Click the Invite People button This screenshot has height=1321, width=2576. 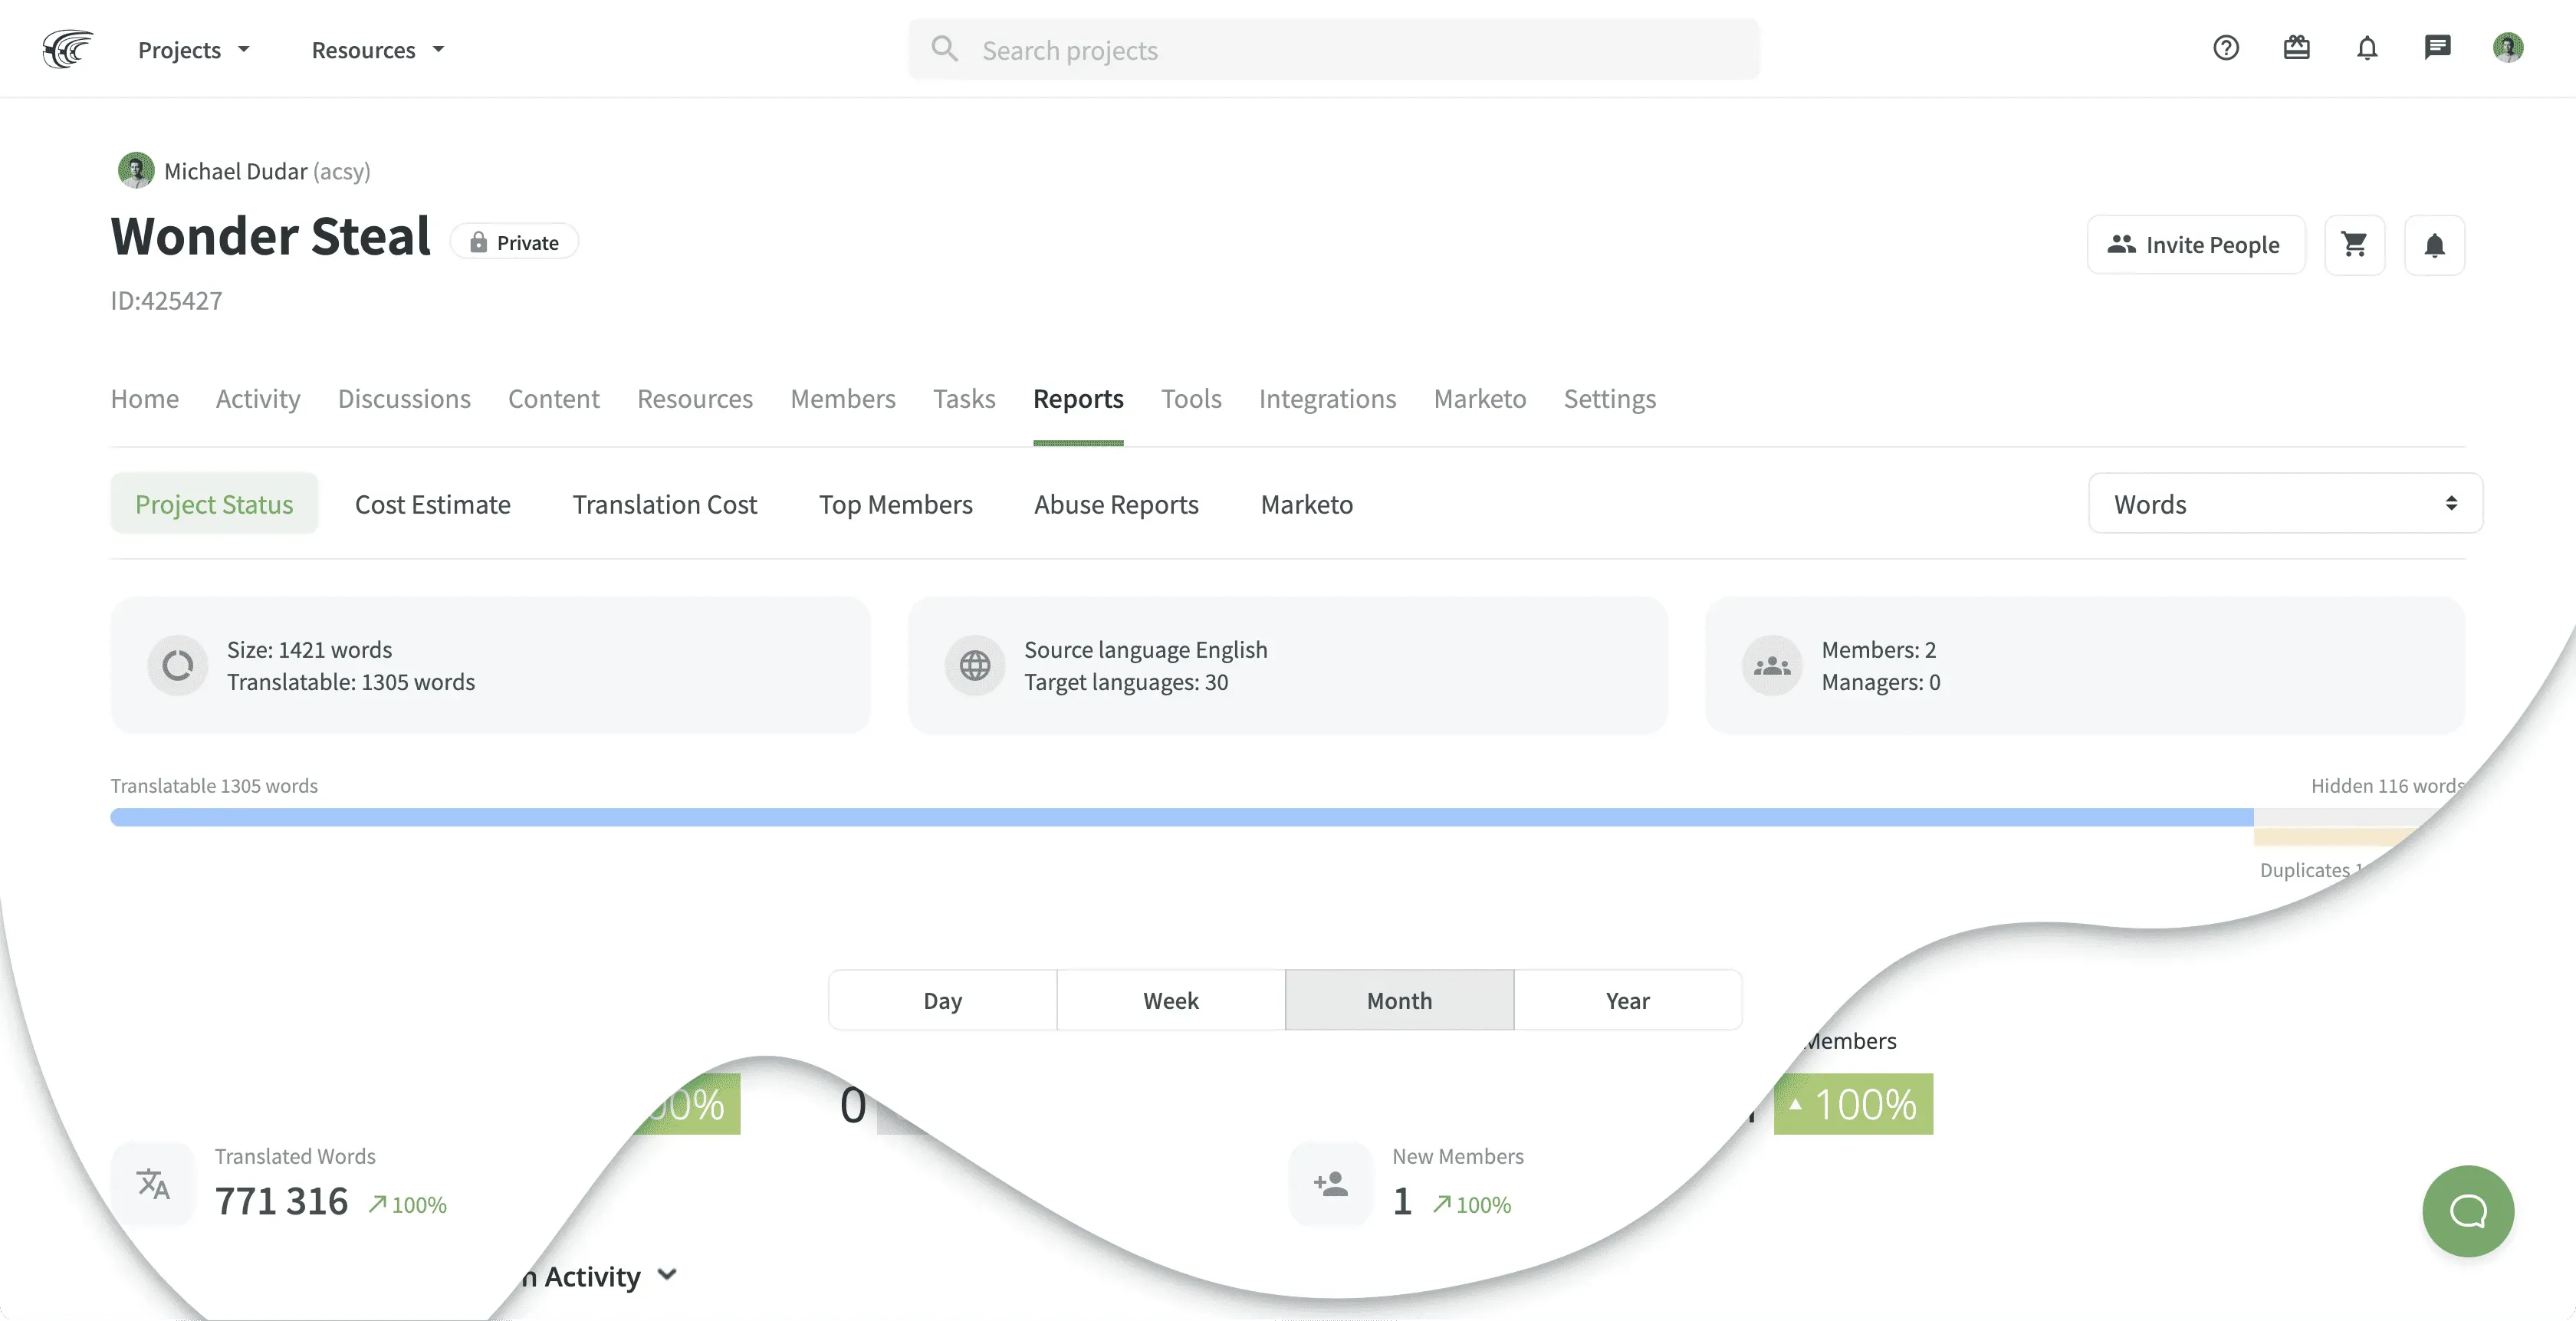tap(2195, 244)
